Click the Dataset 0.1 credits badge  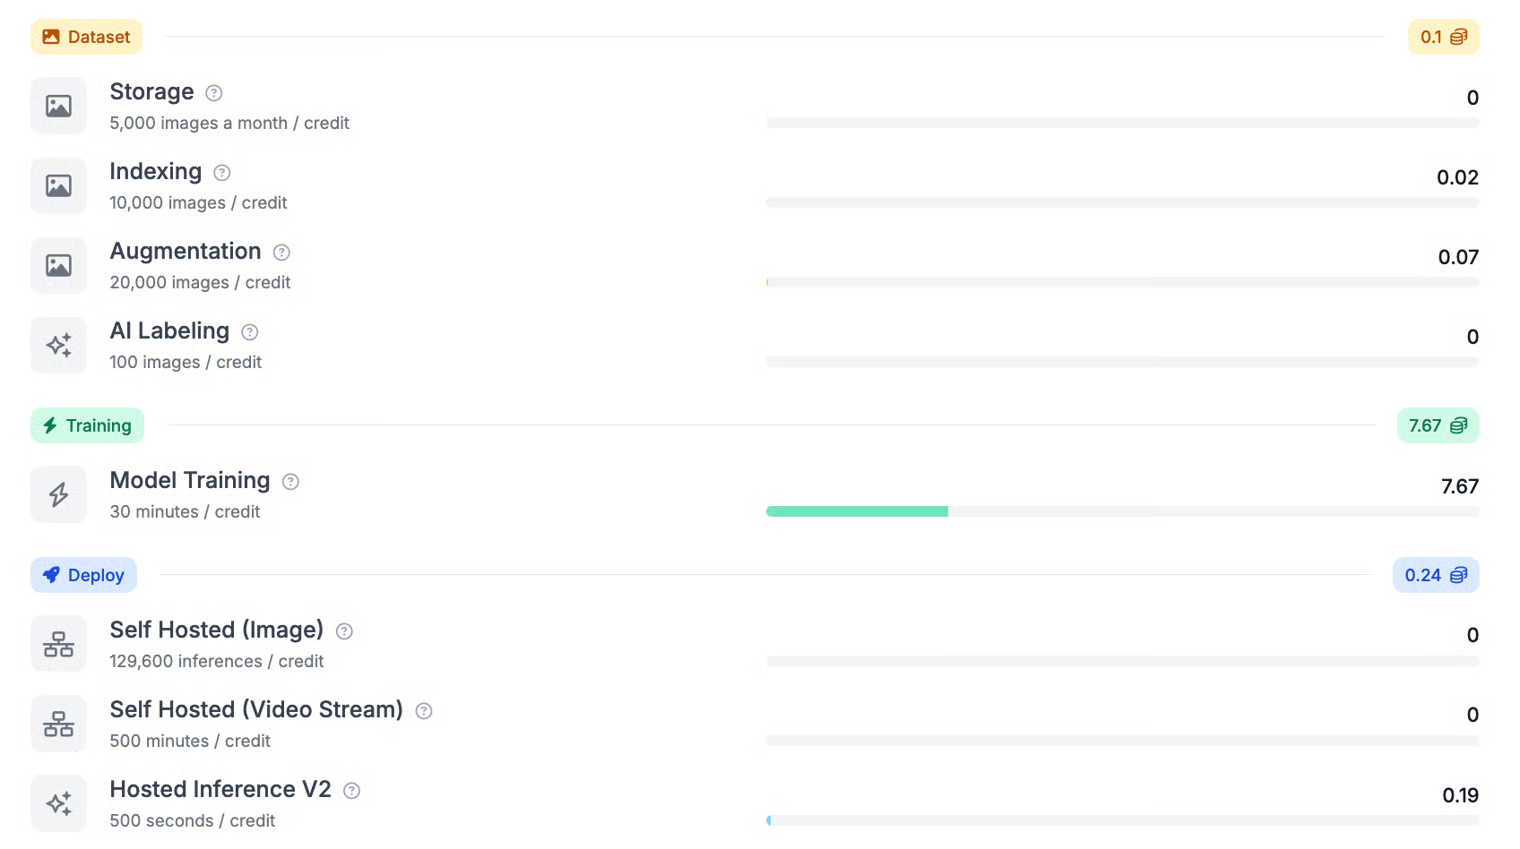(1443, 37)
